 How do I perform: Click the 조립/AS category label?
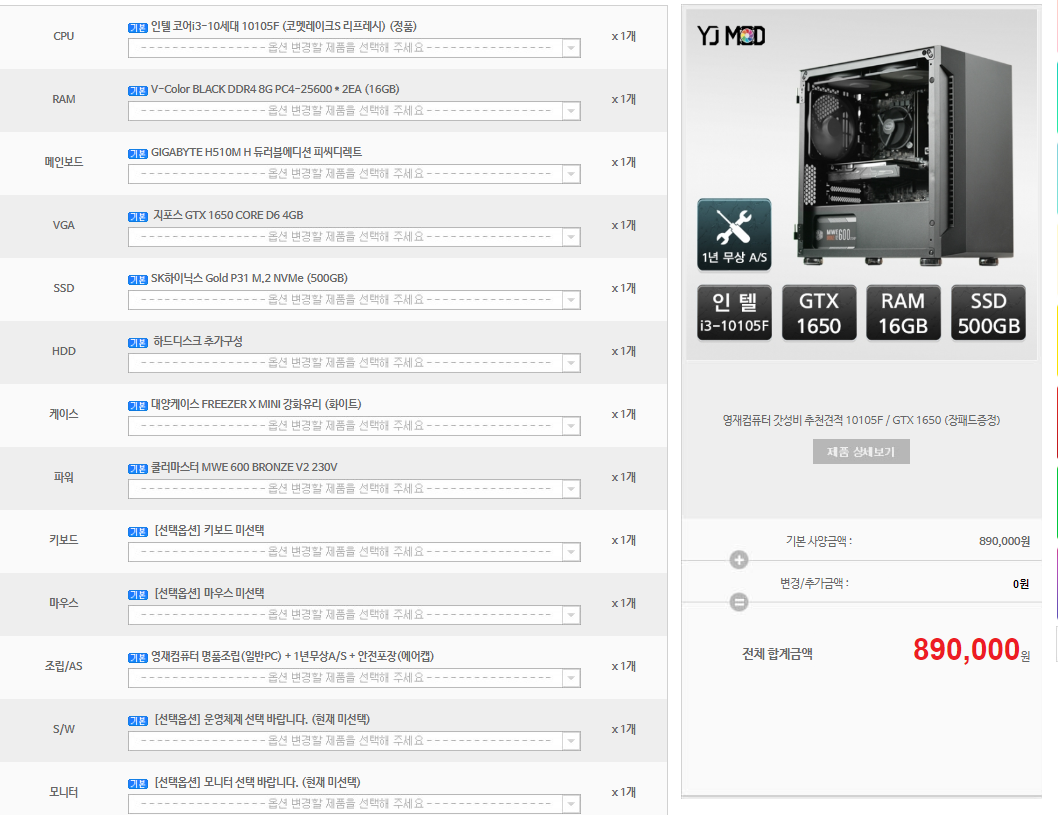coord(63,666)
